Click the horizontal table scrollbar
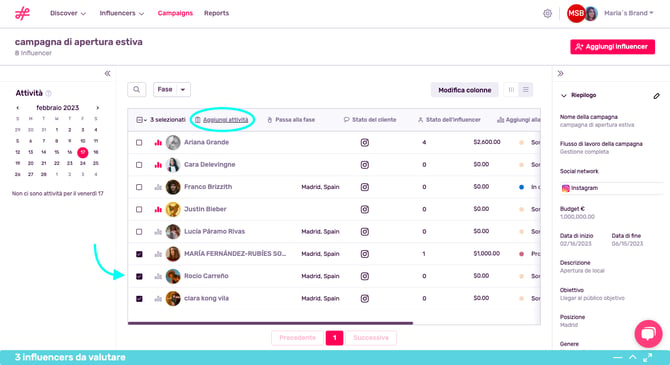This screenshot has width=670, height=365. [x=270, y=323]
